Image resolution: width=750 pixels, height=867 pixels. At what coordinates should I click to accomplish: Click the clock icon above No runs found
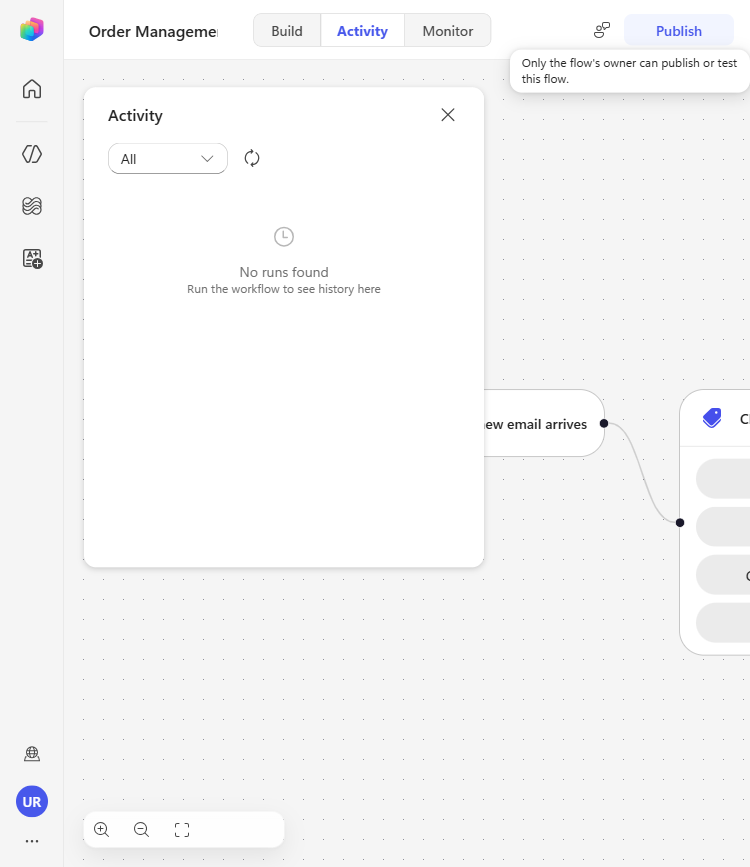(284, 237)
